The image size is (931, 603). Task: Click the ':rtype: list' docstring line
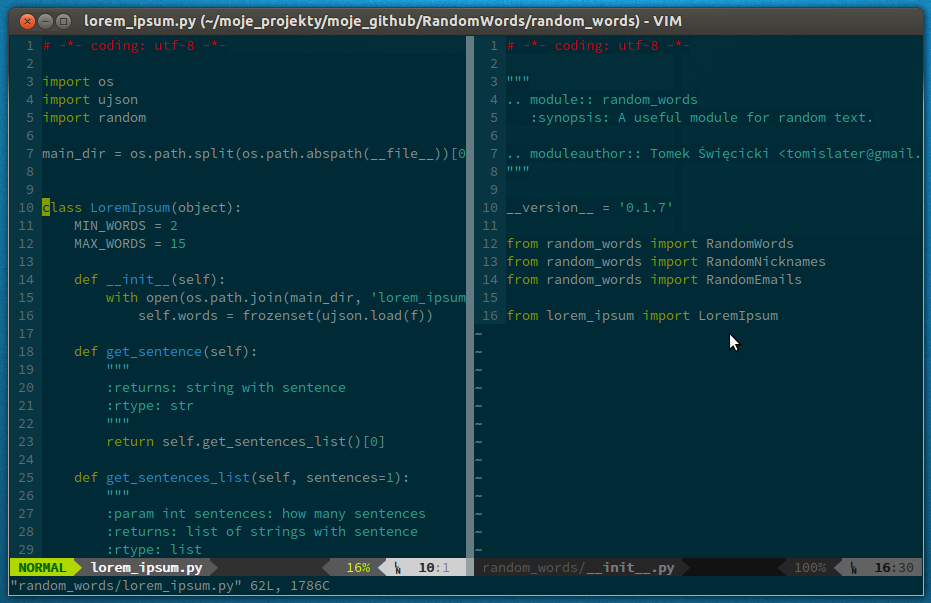coord(154,550)
